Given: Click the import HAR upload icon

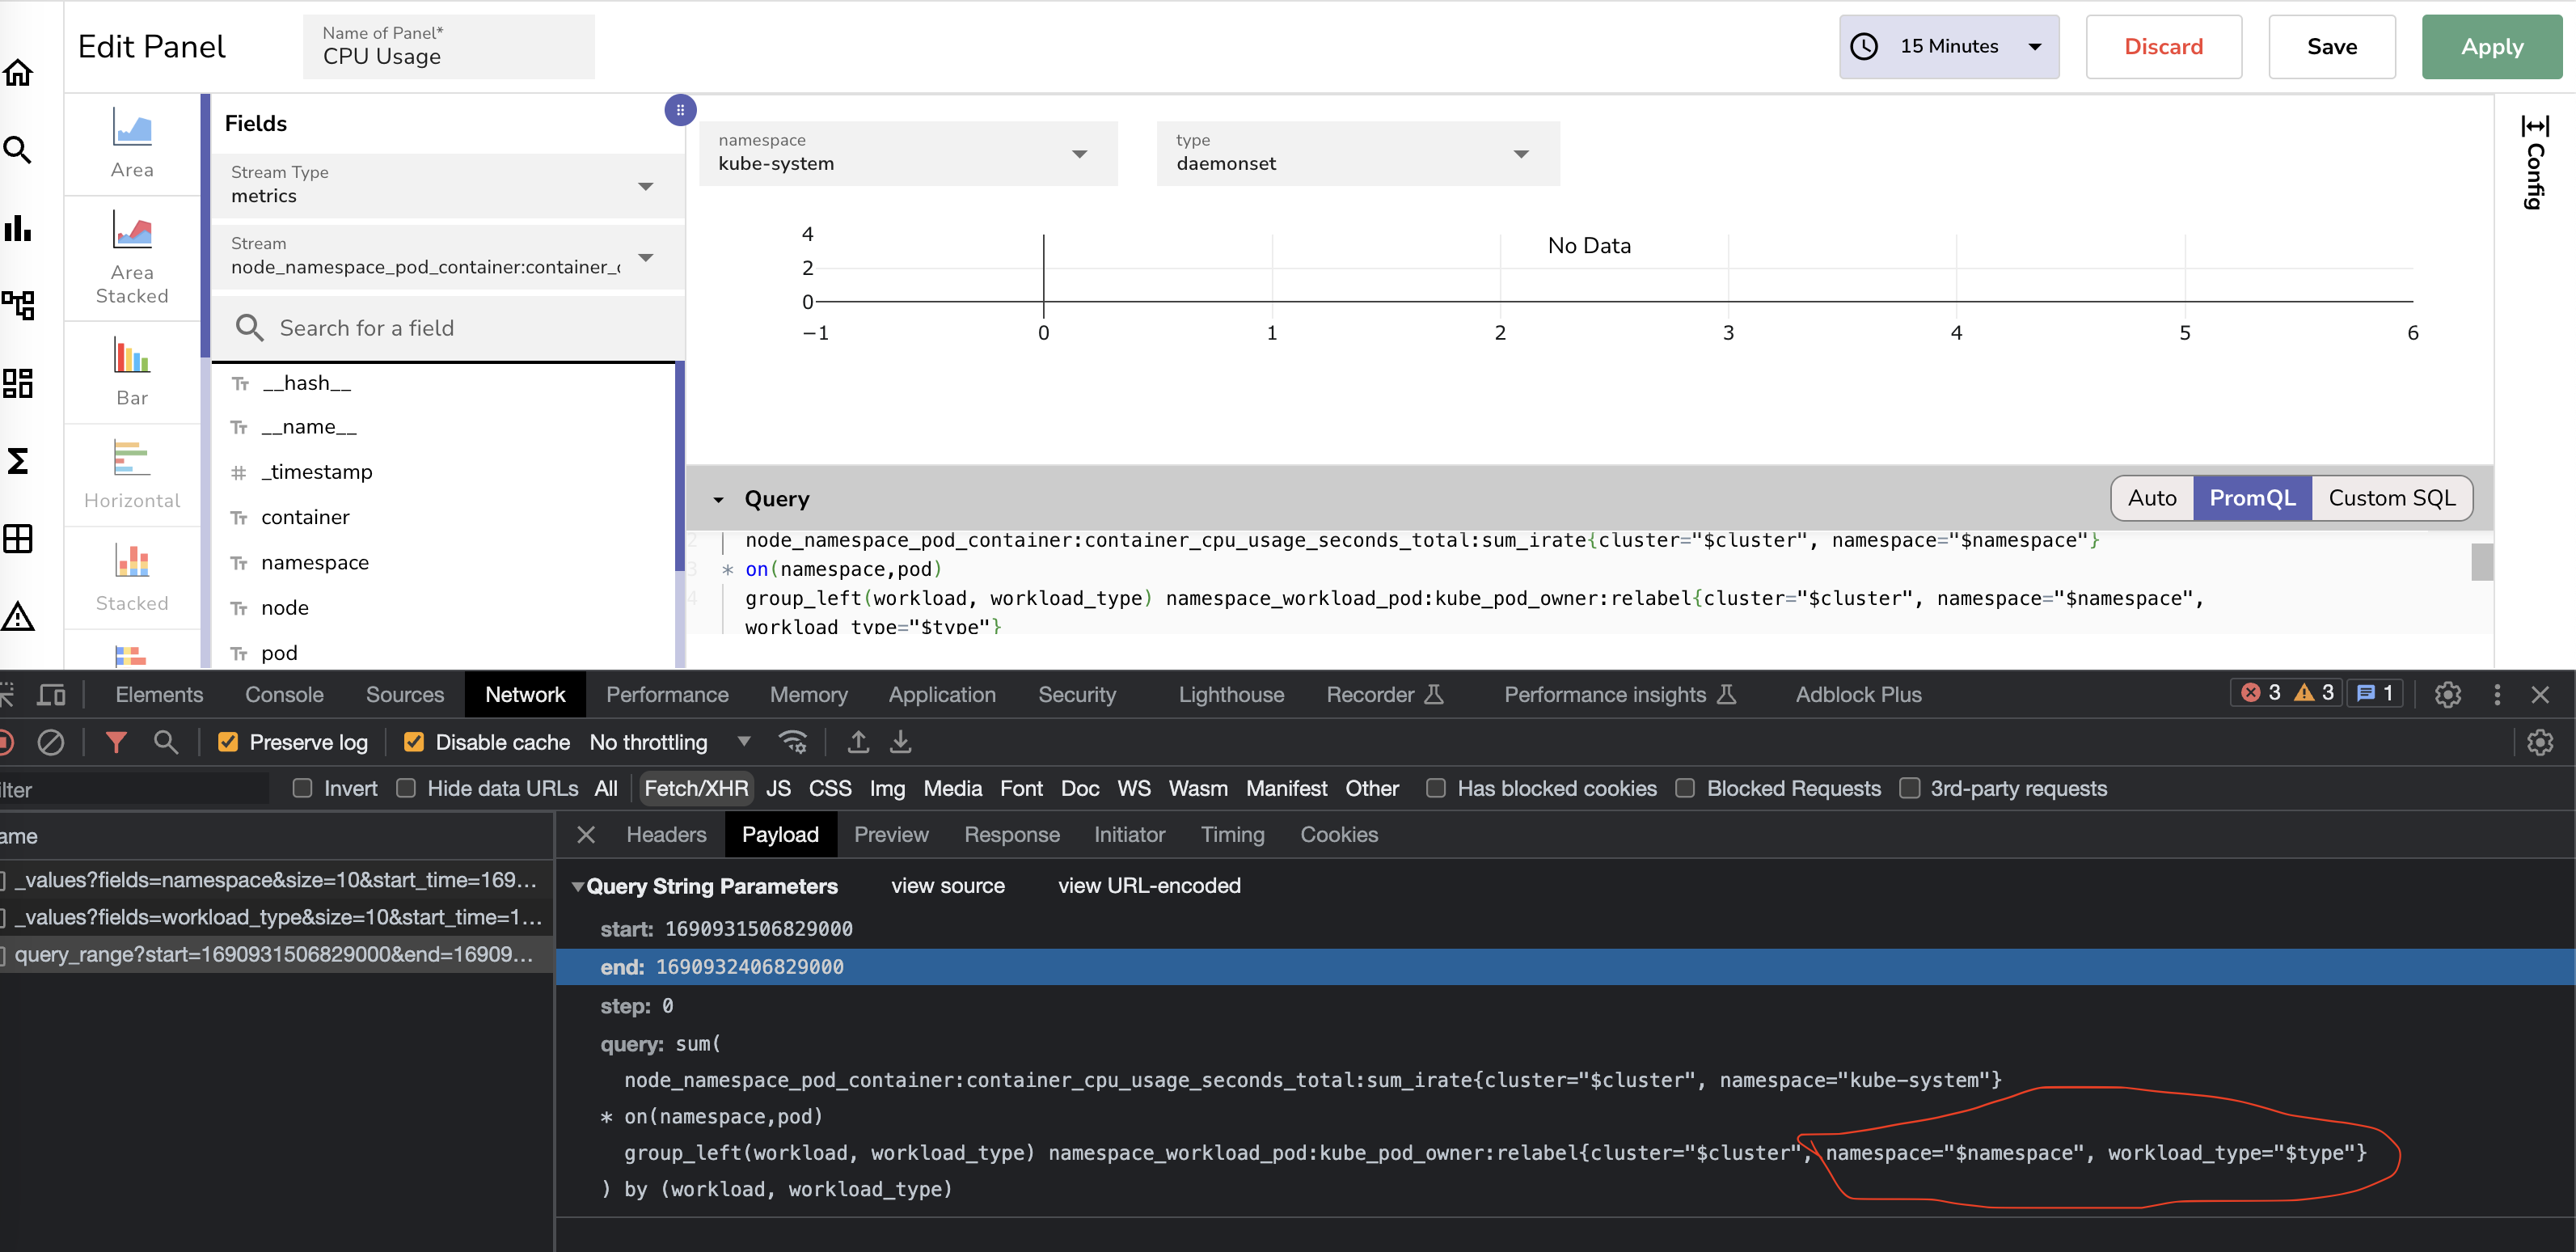Looking at the screenshot, I should pos(858,742).
